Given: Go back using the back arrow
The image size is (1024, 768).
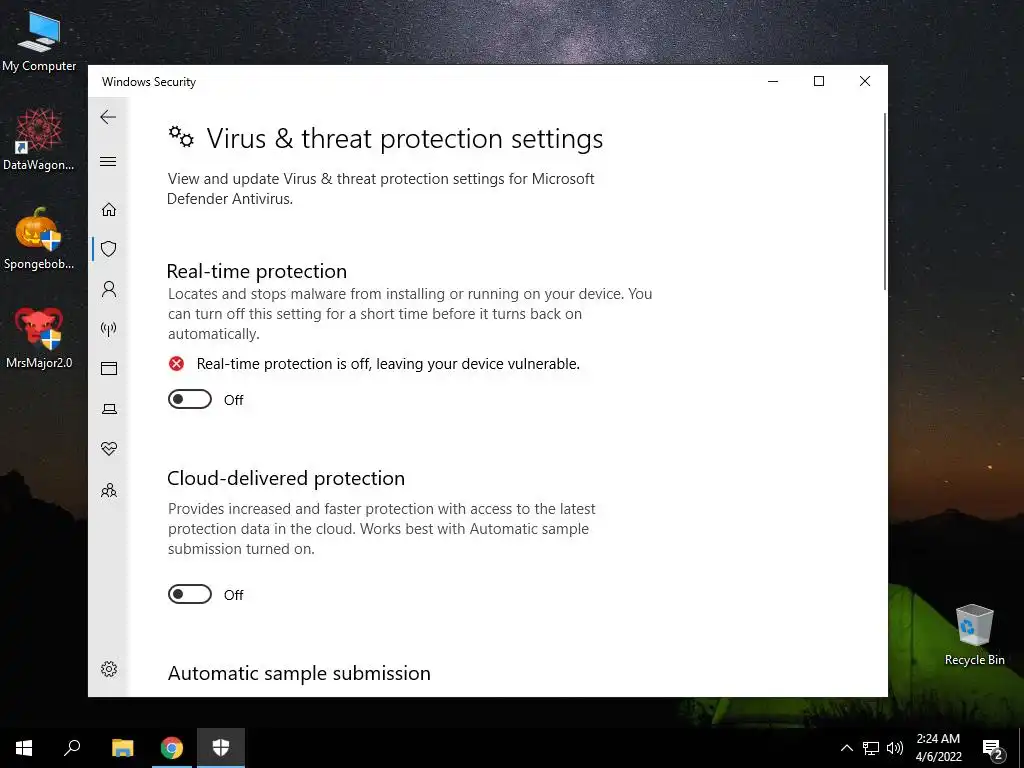Looking at the screenshot, I should (x=108, y=117).
